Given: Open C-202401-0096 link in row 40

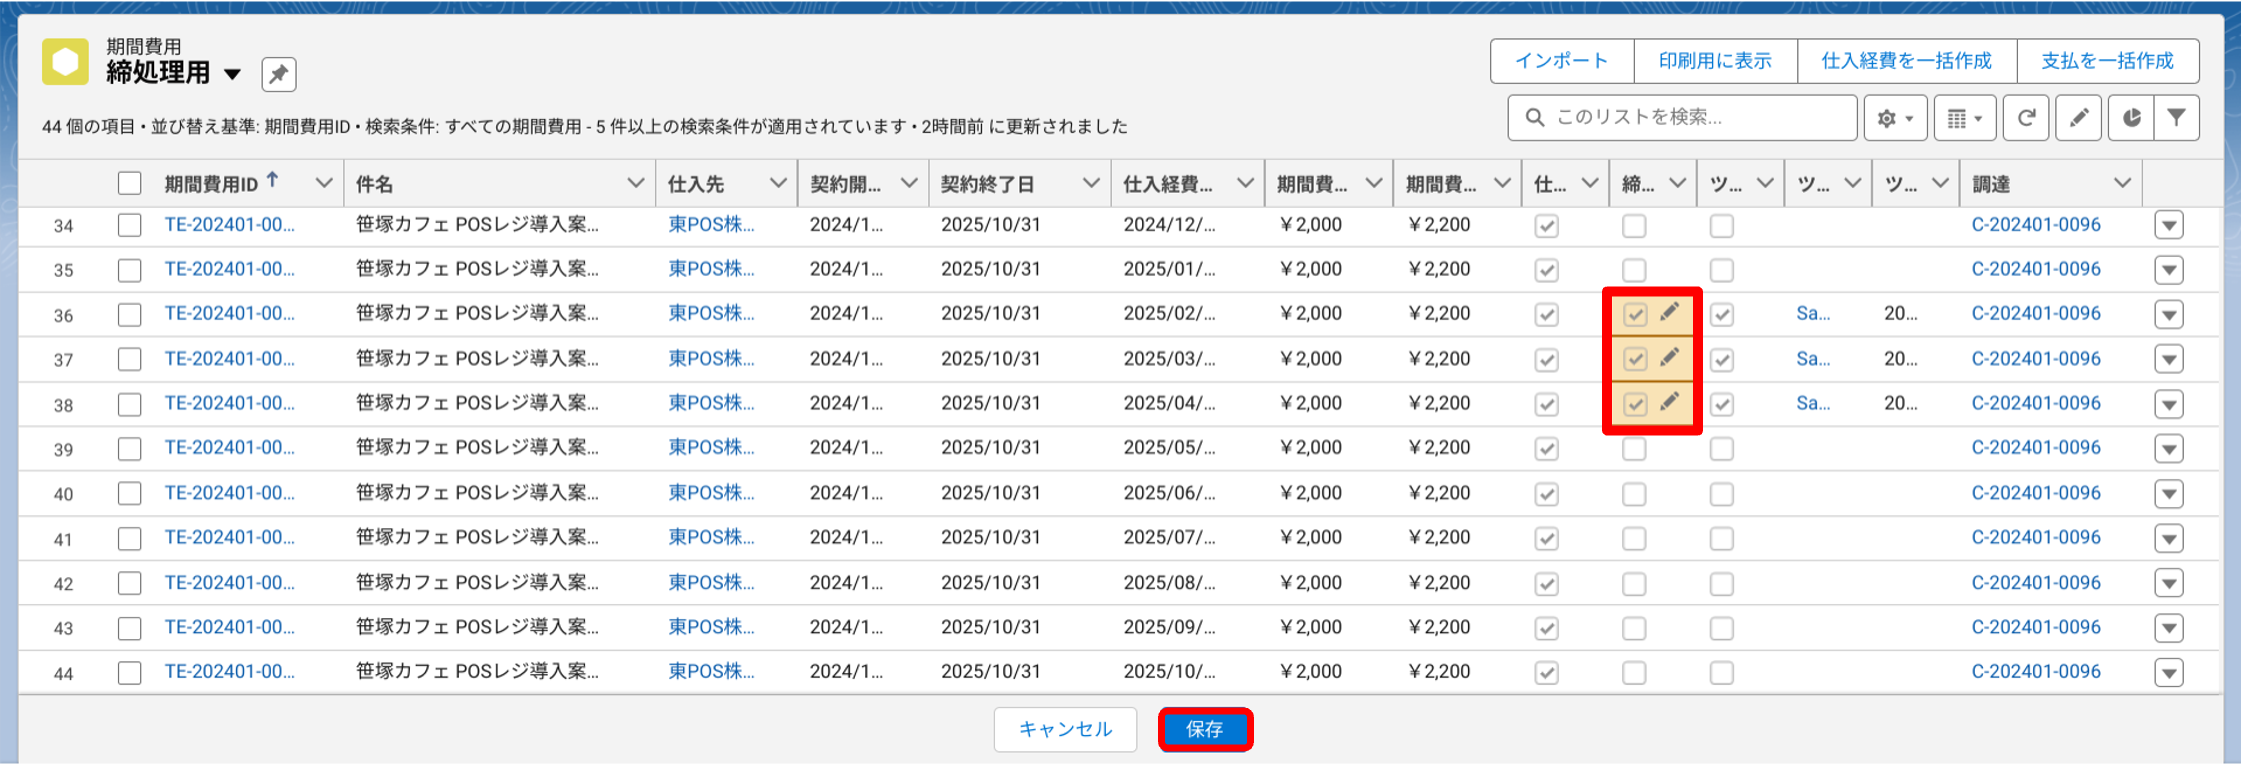Looking at the screenshot, I should (2035, 493).
